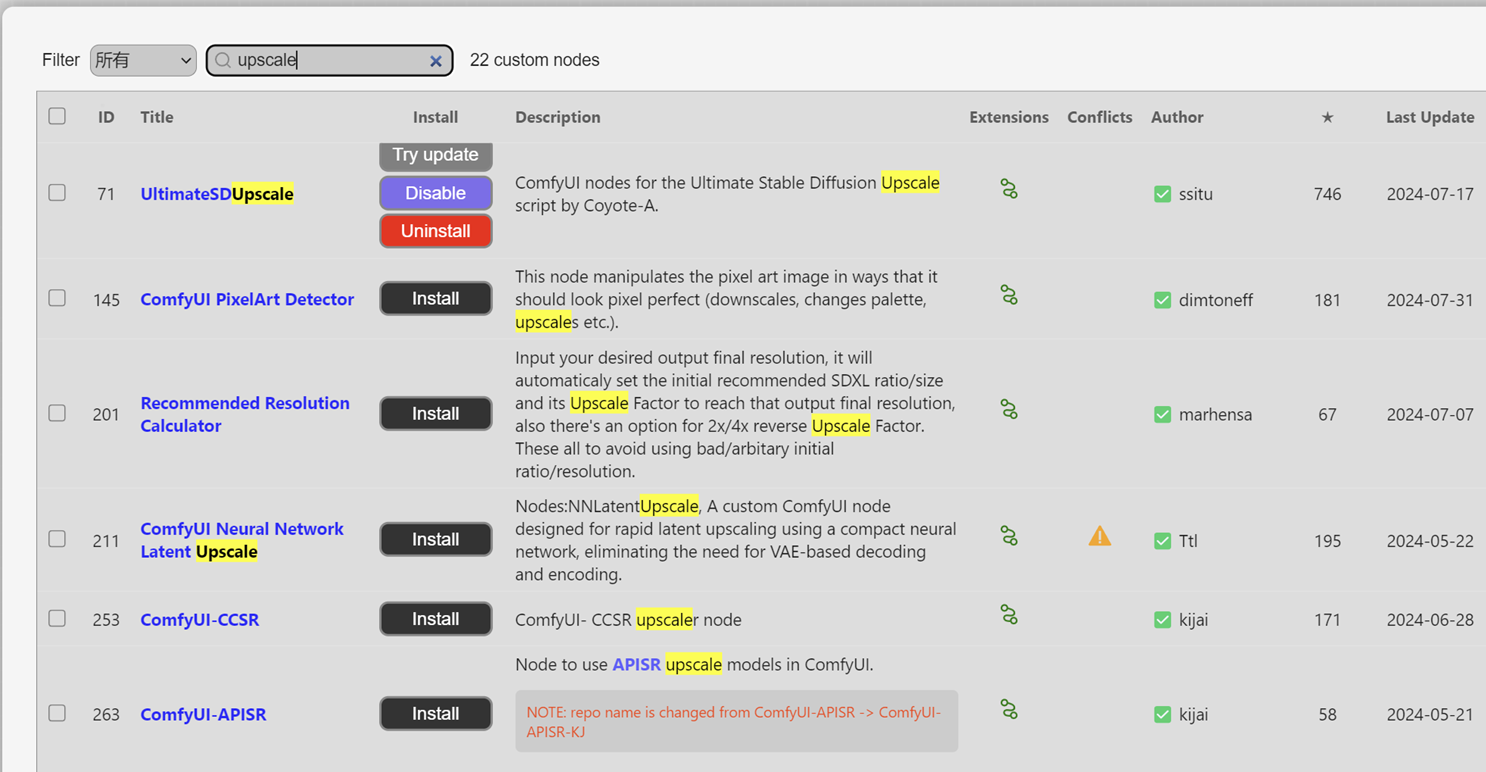Sort by Description column header
The image size is (1486, 772).
pos(558,117)
